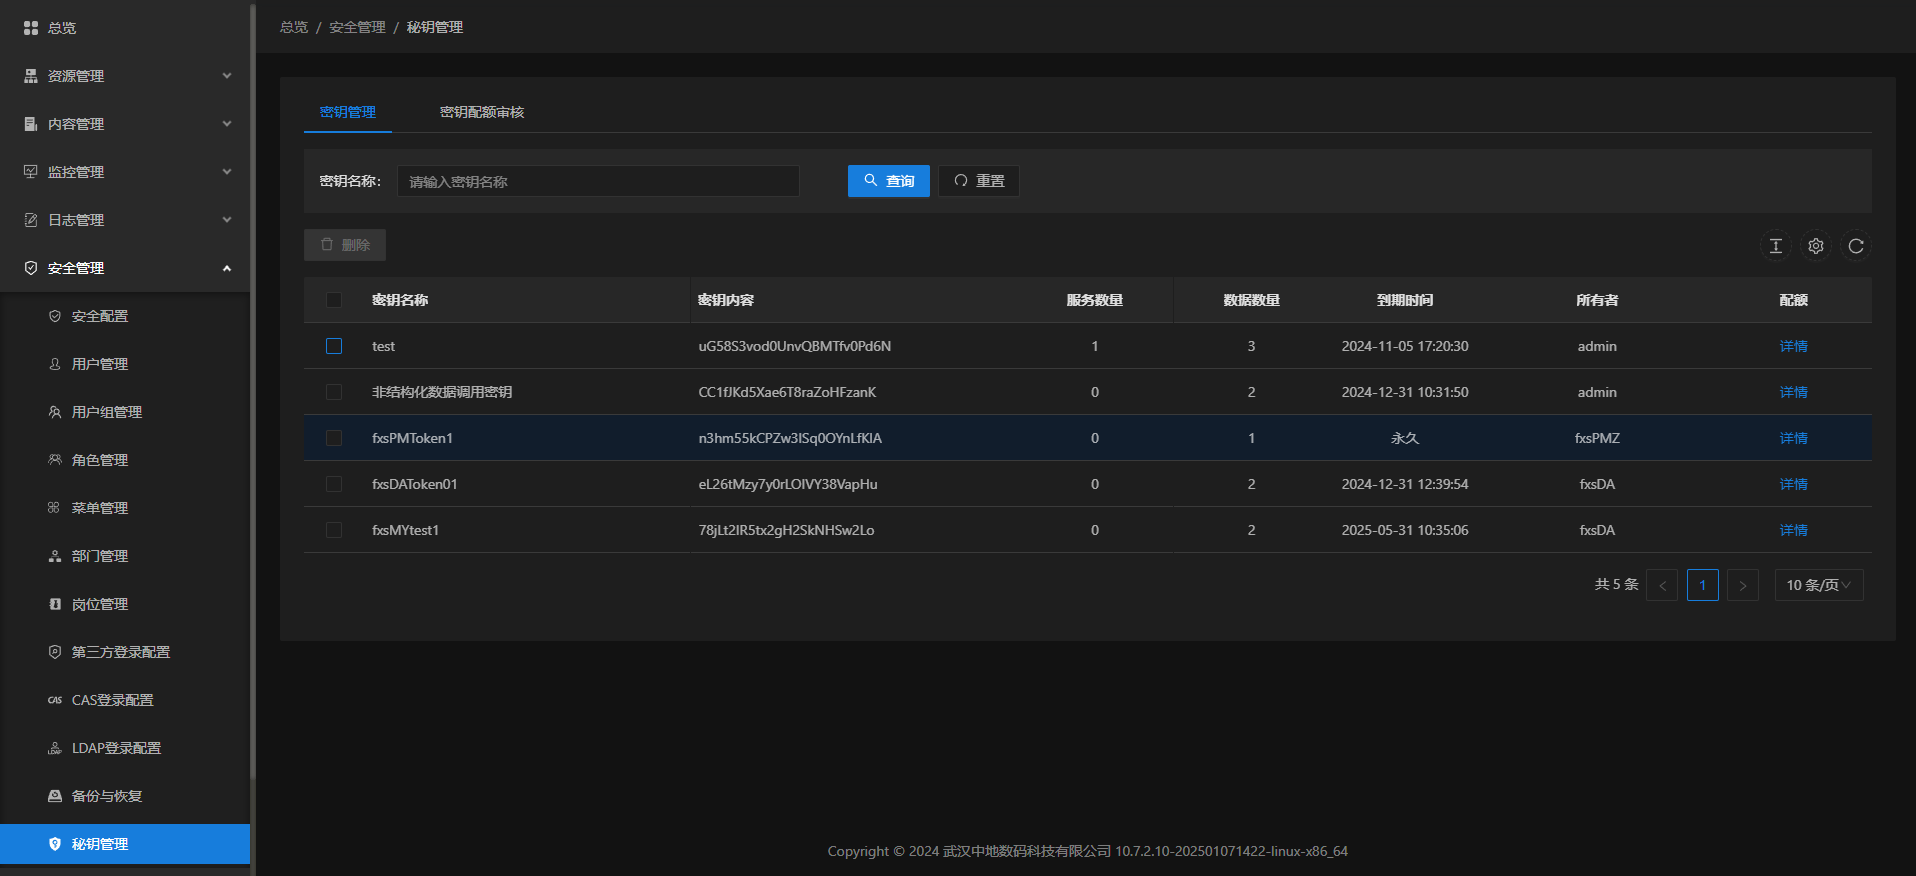Check the 非结构化数据调用密钥 row checkbox
The width and height of the screenshot is (1916, 876).
334,392
